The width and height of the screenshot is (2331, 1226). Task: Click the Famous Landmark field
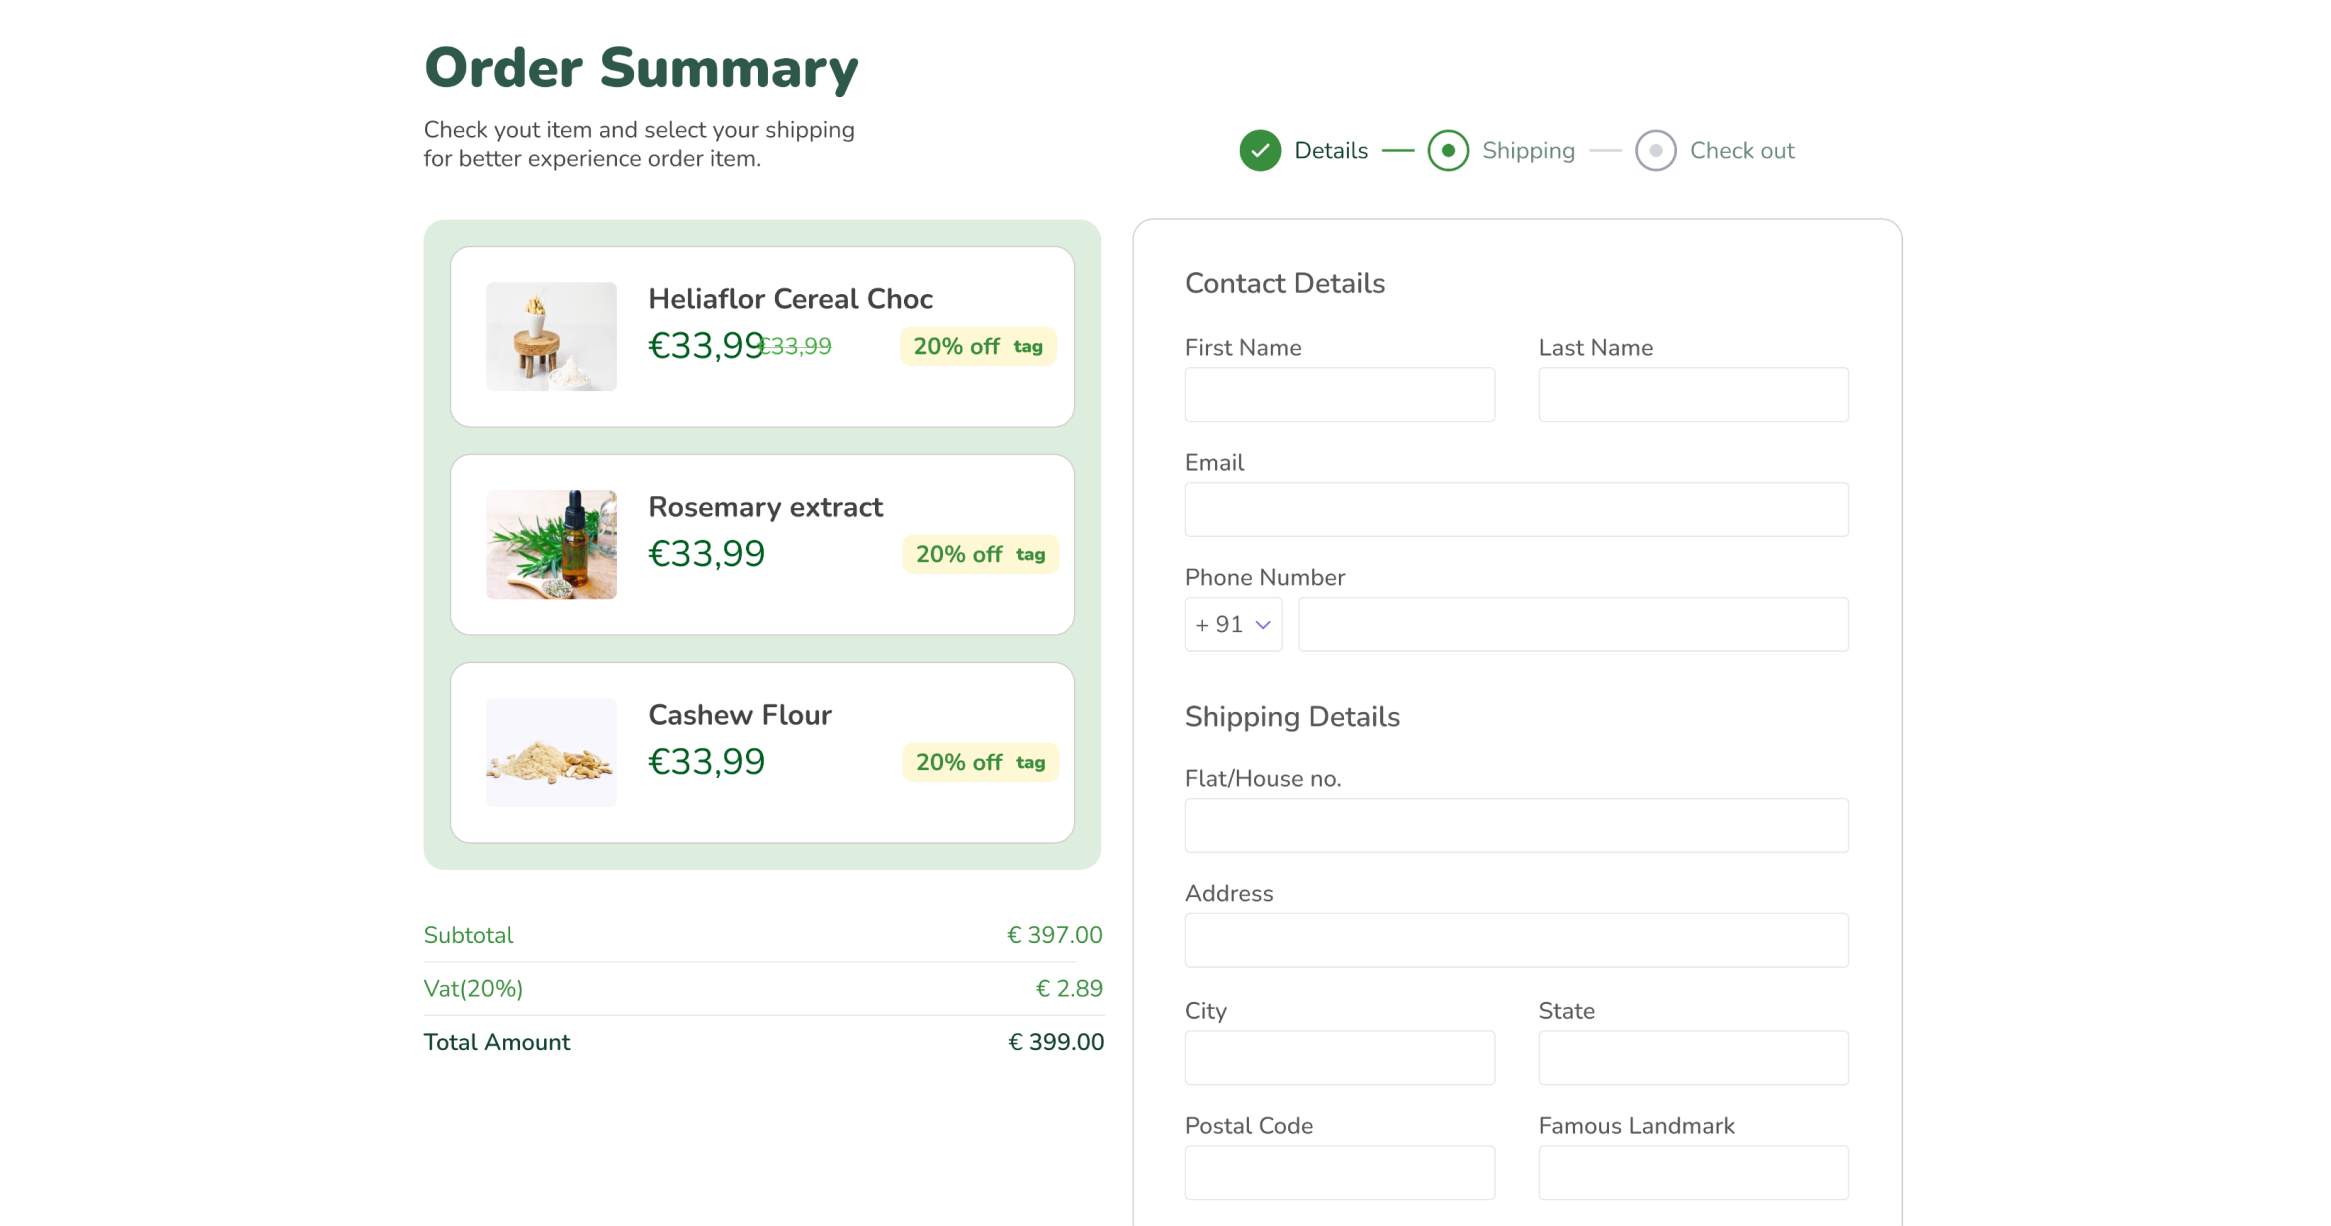click(x=1693, y=1173)
